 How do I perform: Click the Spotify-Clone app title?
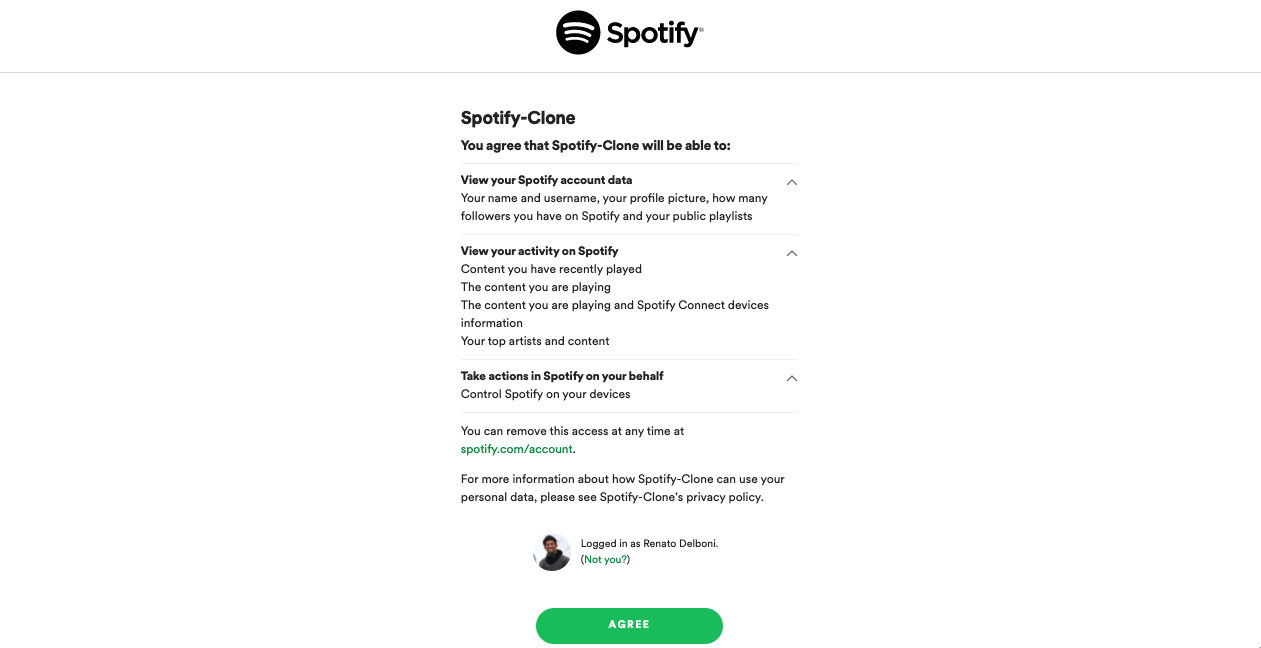[518, 118]
